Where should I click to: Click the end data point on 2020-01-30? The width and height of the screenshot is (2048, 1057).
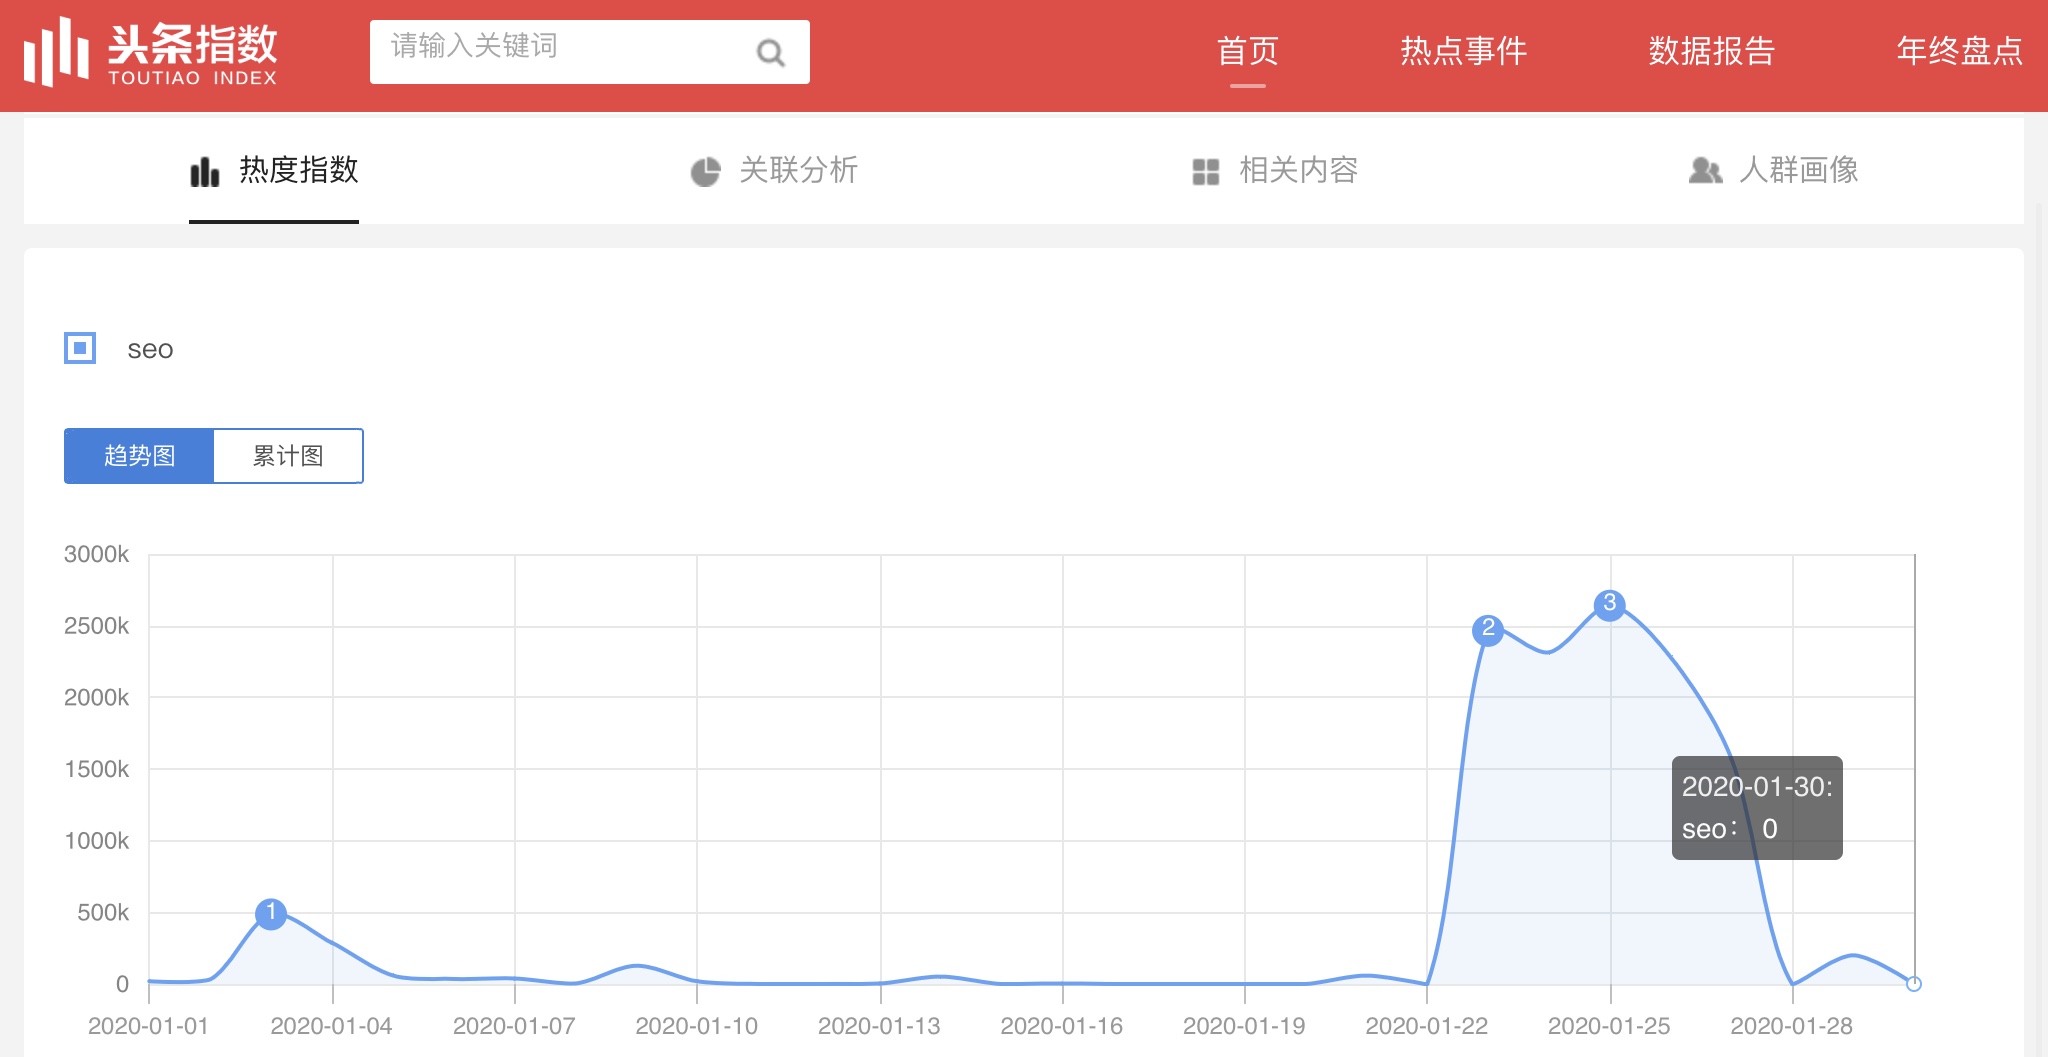(x=1913, y=984)
